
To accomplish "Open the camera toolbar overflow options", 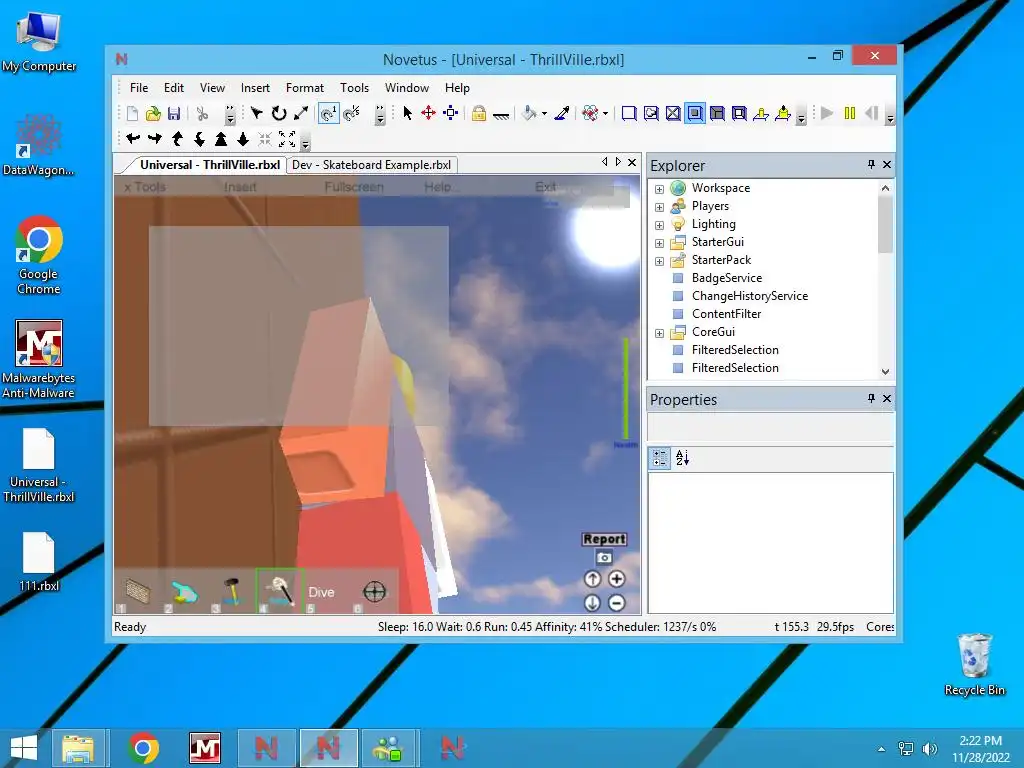I will point(305,141).
